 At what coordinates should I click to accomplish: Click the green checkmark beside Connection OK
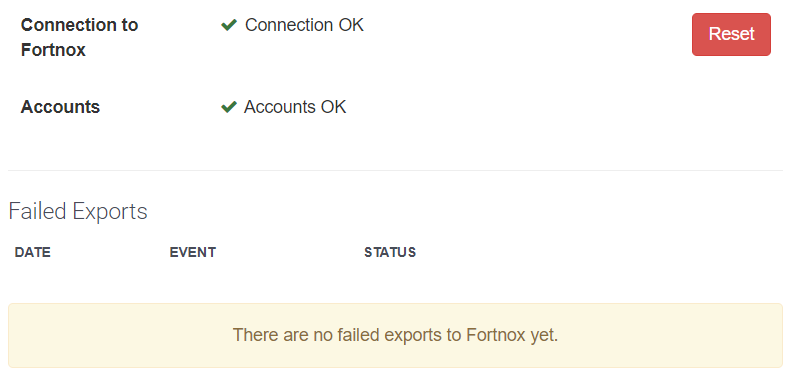pos(229,25)
